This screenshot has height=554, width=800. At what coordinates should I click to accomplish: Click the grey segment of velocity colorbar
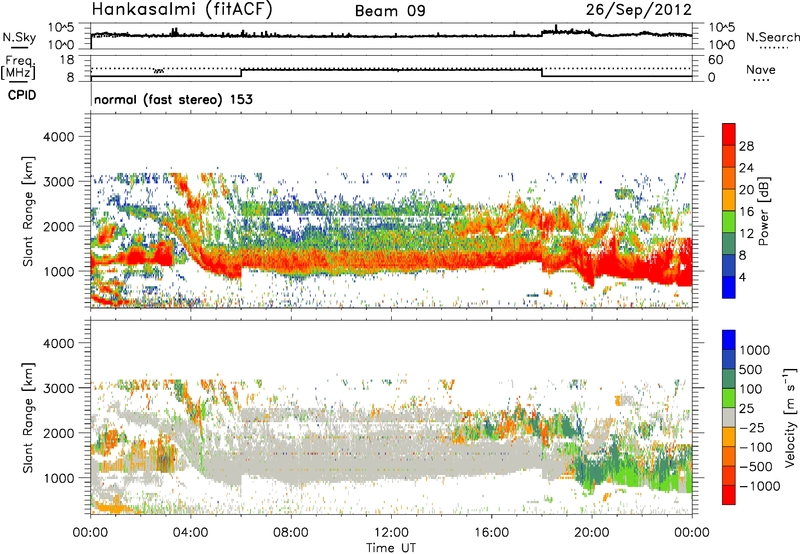(729, 418)
